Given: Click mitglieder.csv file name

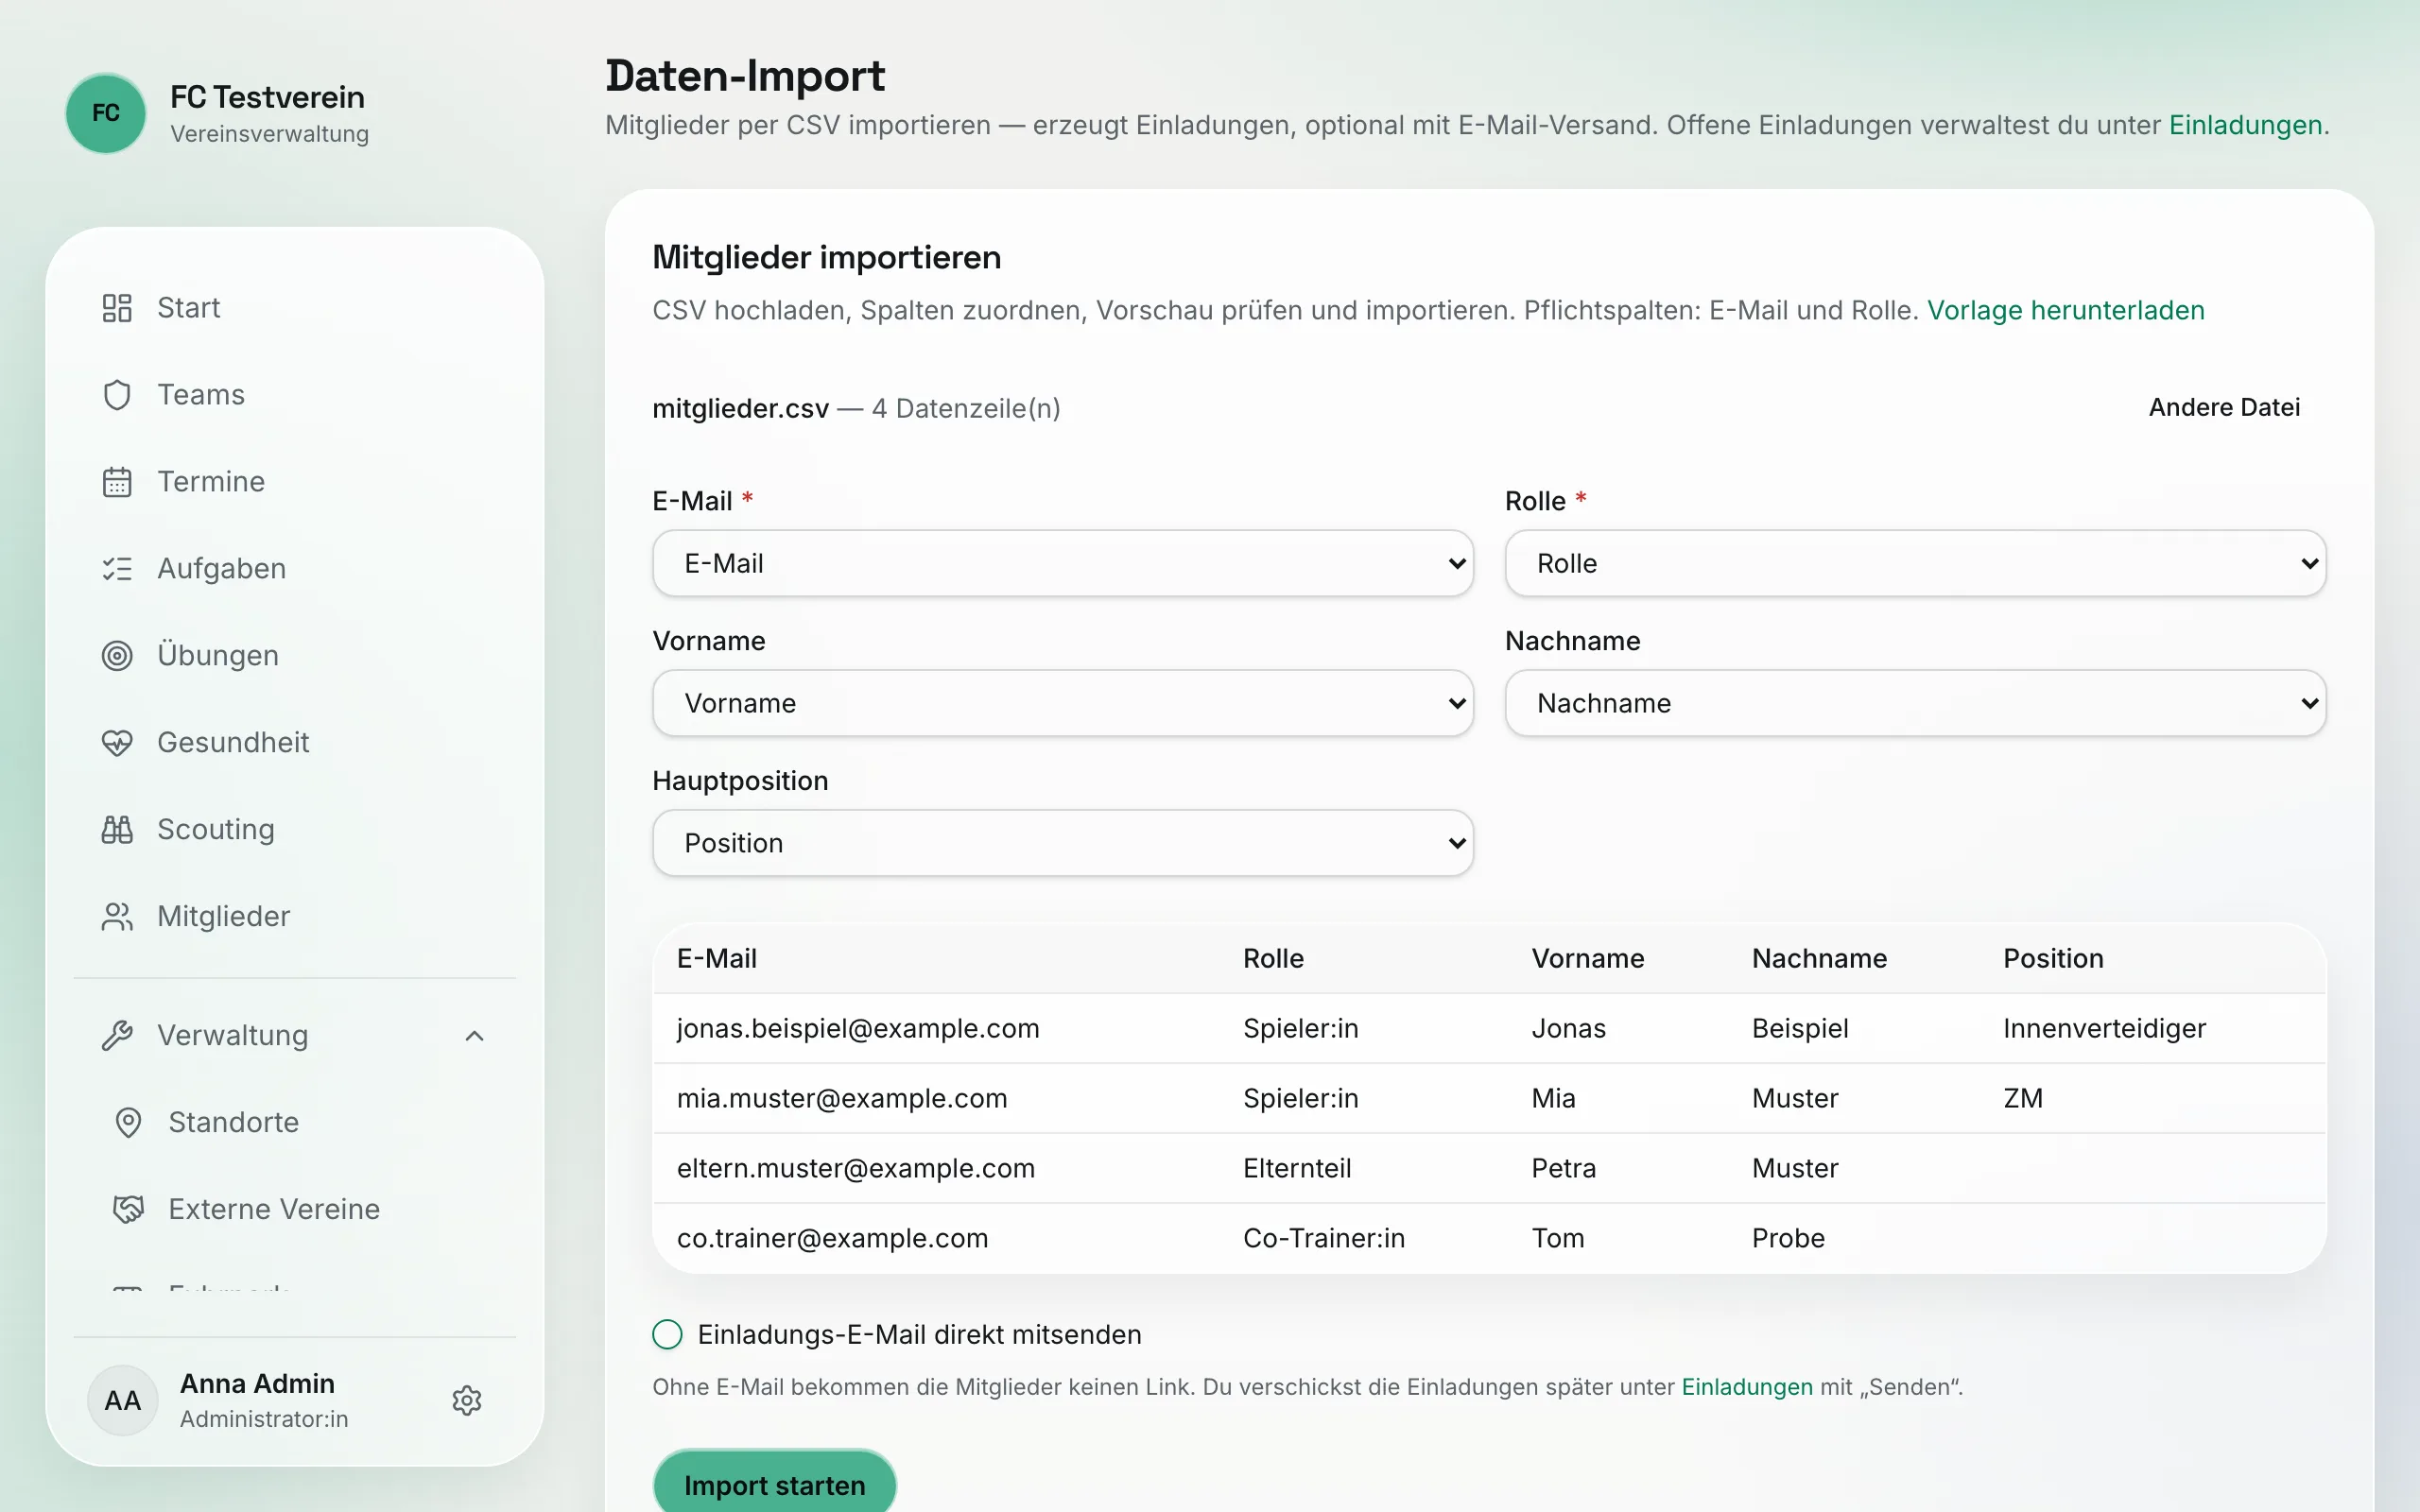Looking at the screenshot, I should tap(740, 408).
